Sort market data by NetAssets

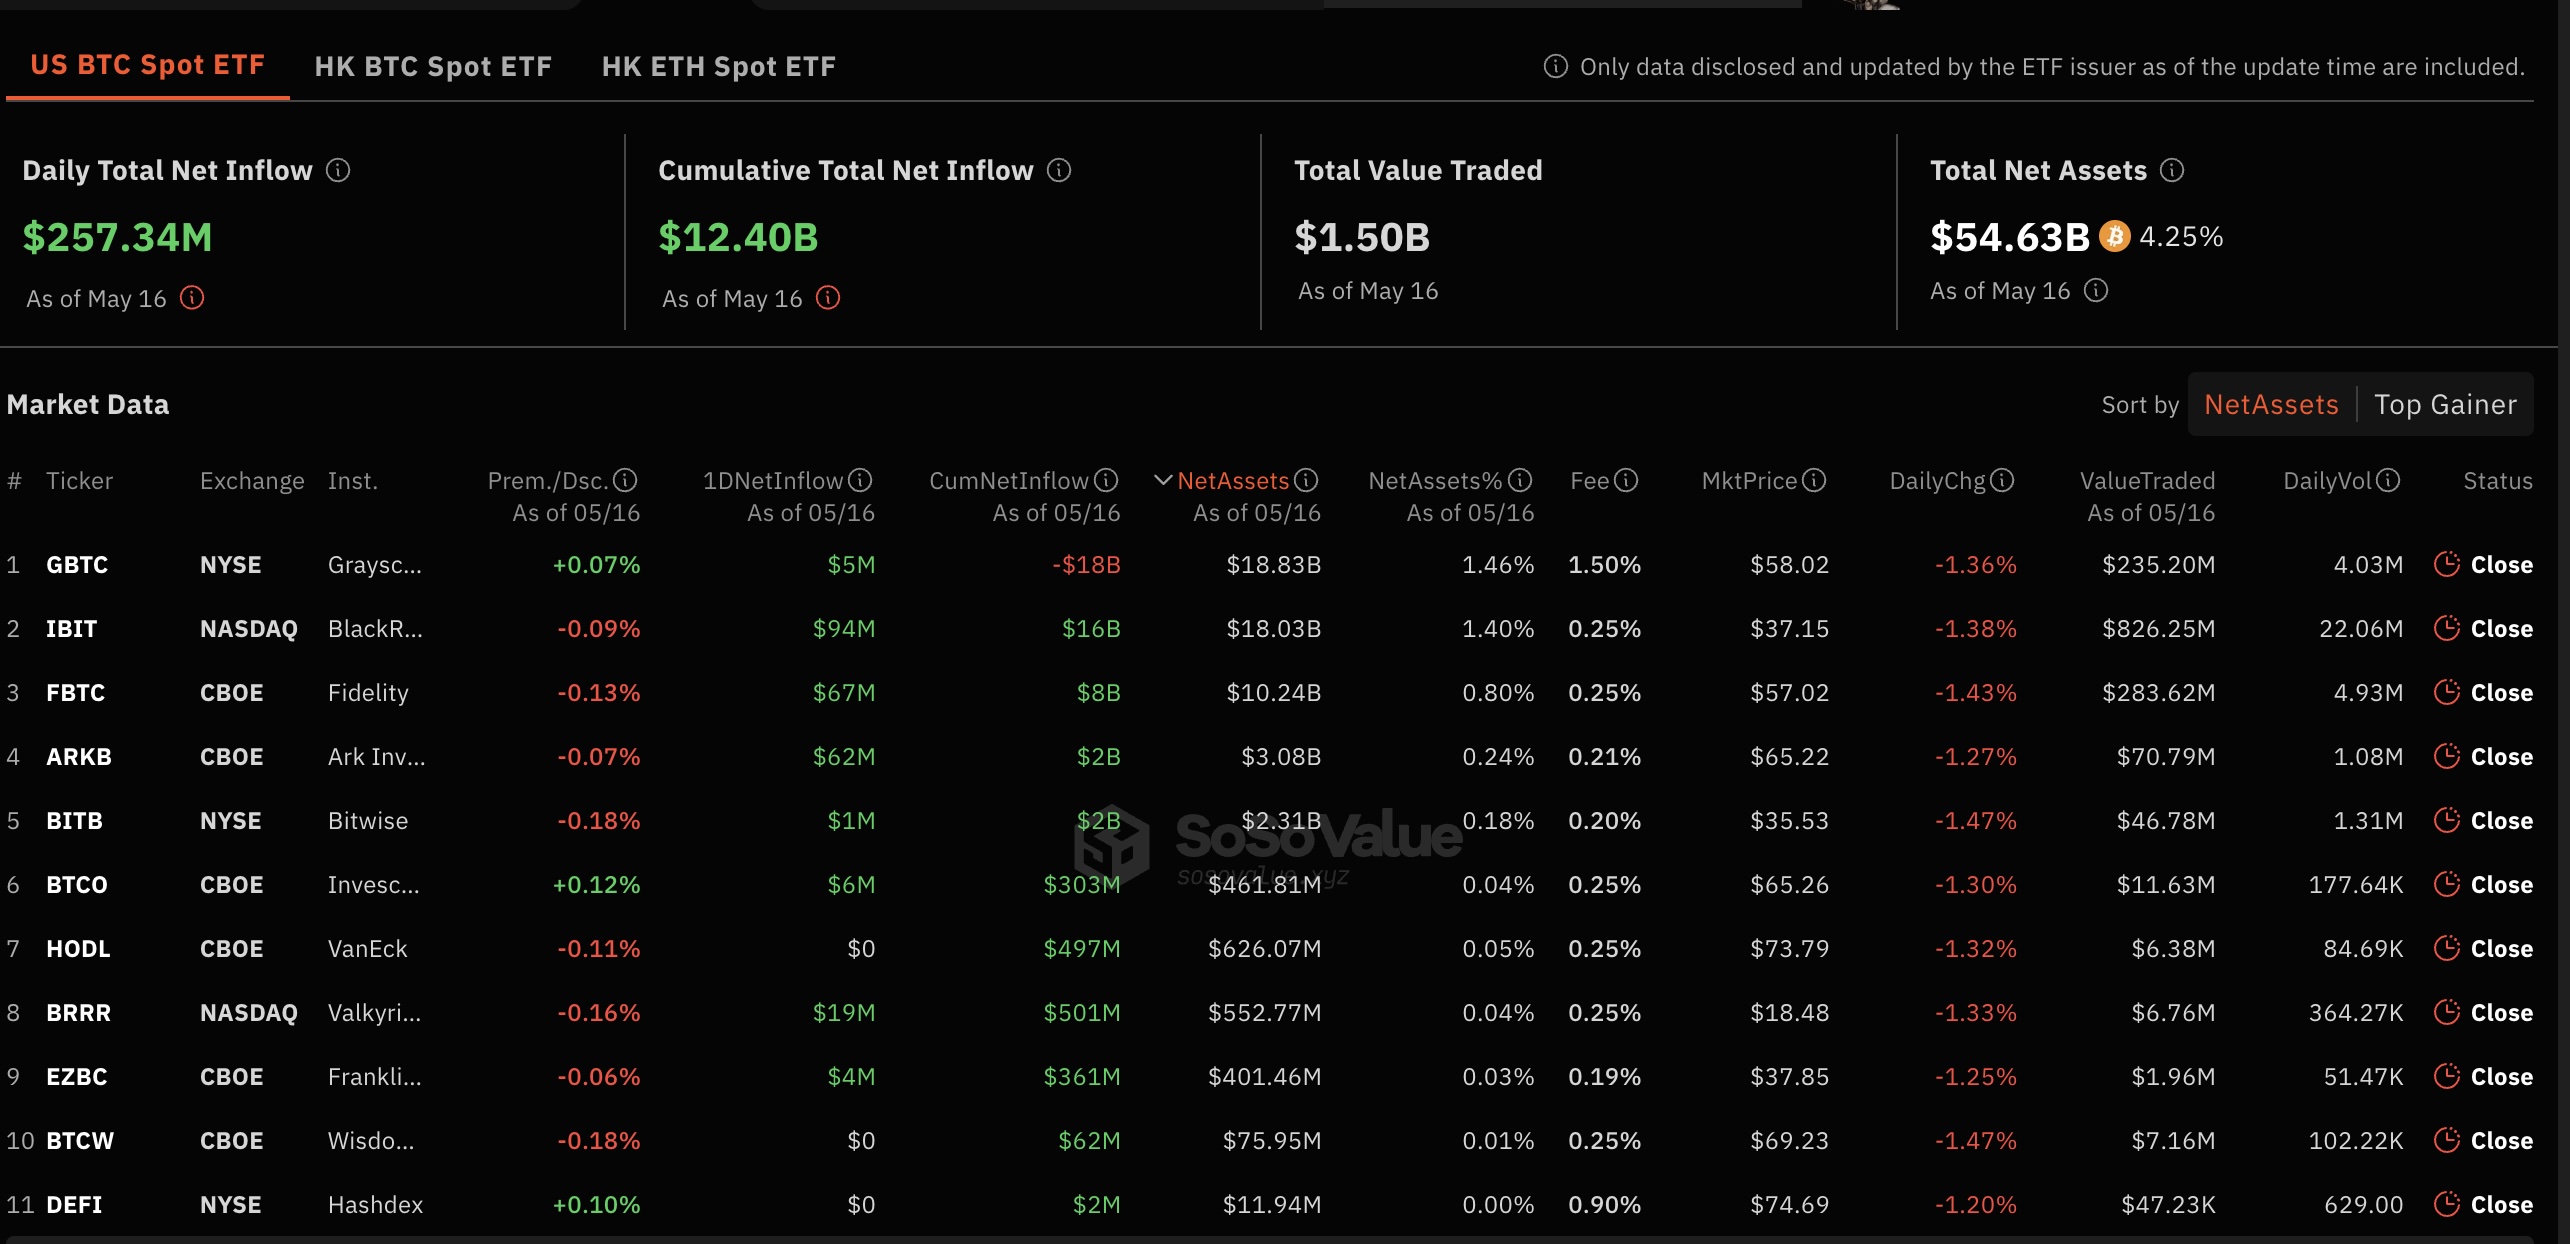point(2271,405)
